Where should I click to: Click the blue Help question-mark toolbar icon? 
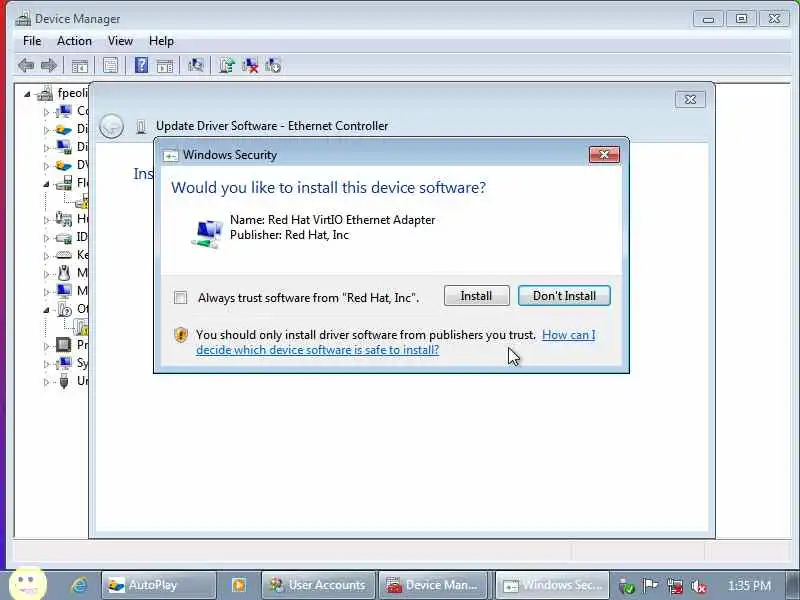pos(141,65)
